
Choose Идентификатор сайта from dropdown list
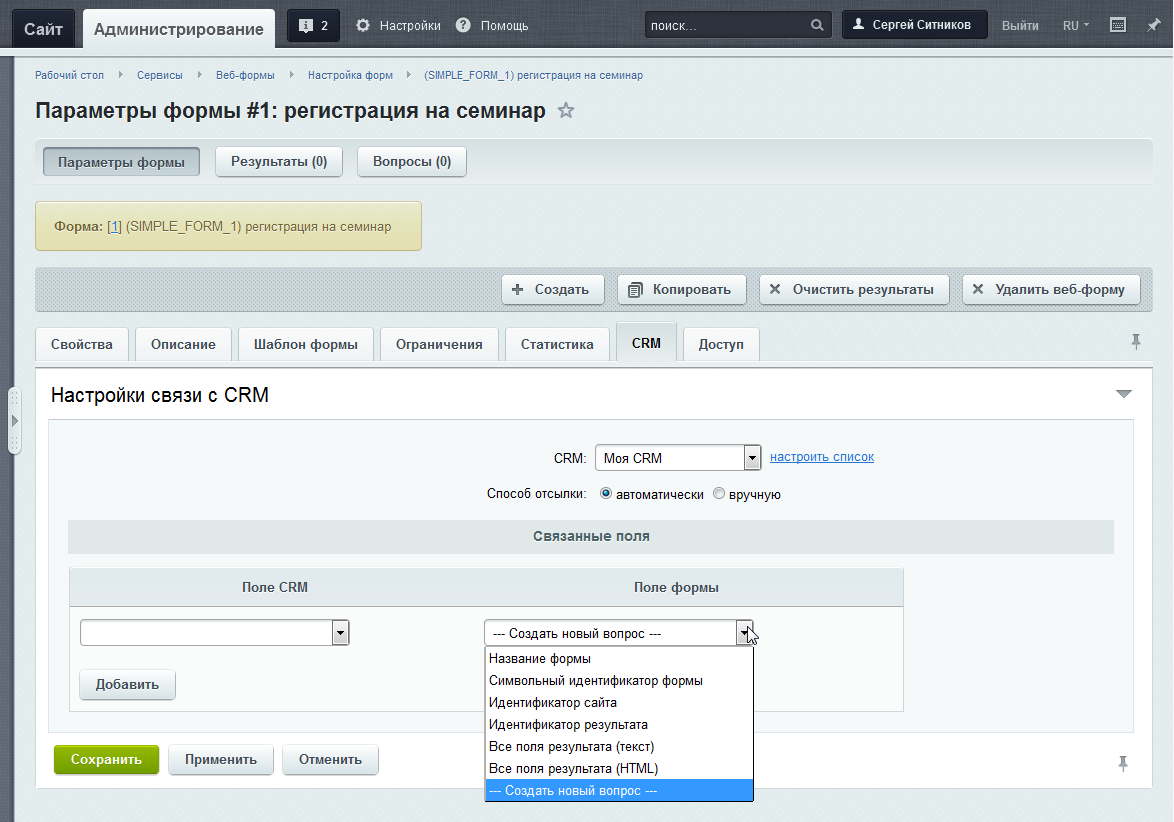tap(552, 703)
